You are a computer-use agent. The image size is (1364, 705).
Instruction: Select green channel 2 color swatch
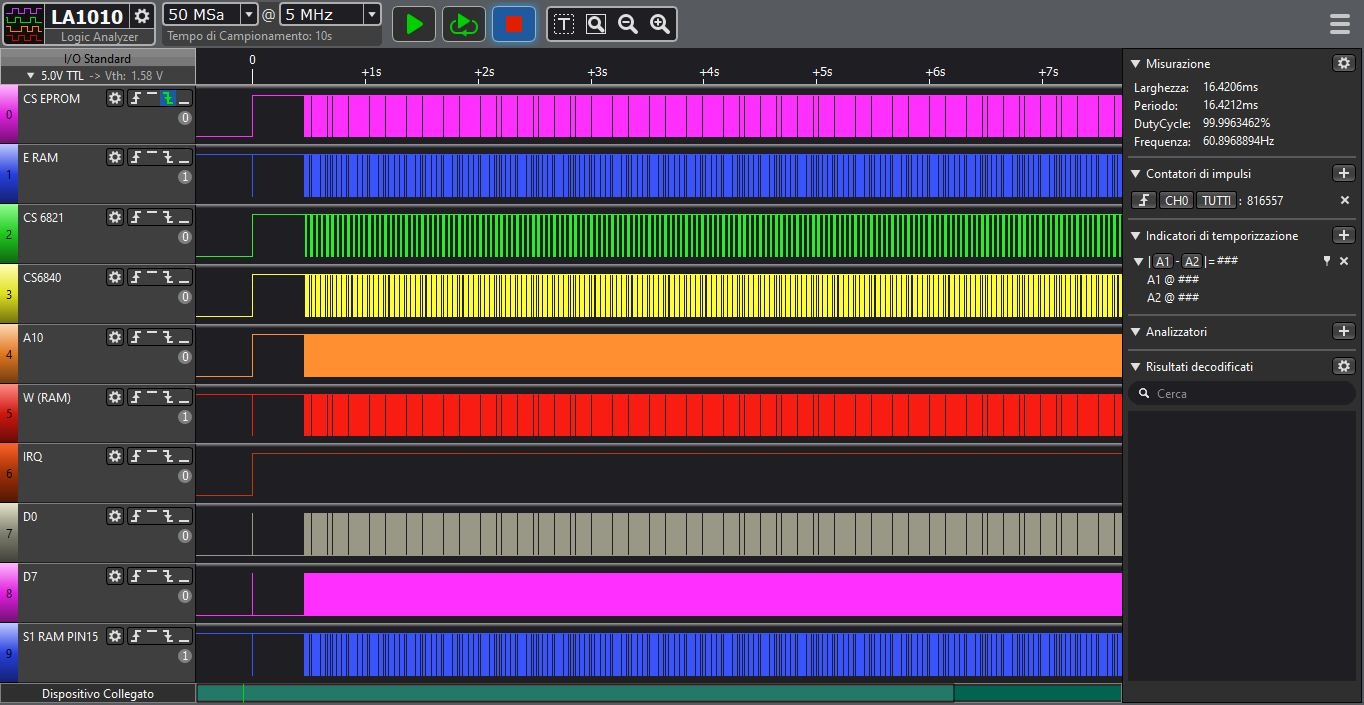point(9,234)
